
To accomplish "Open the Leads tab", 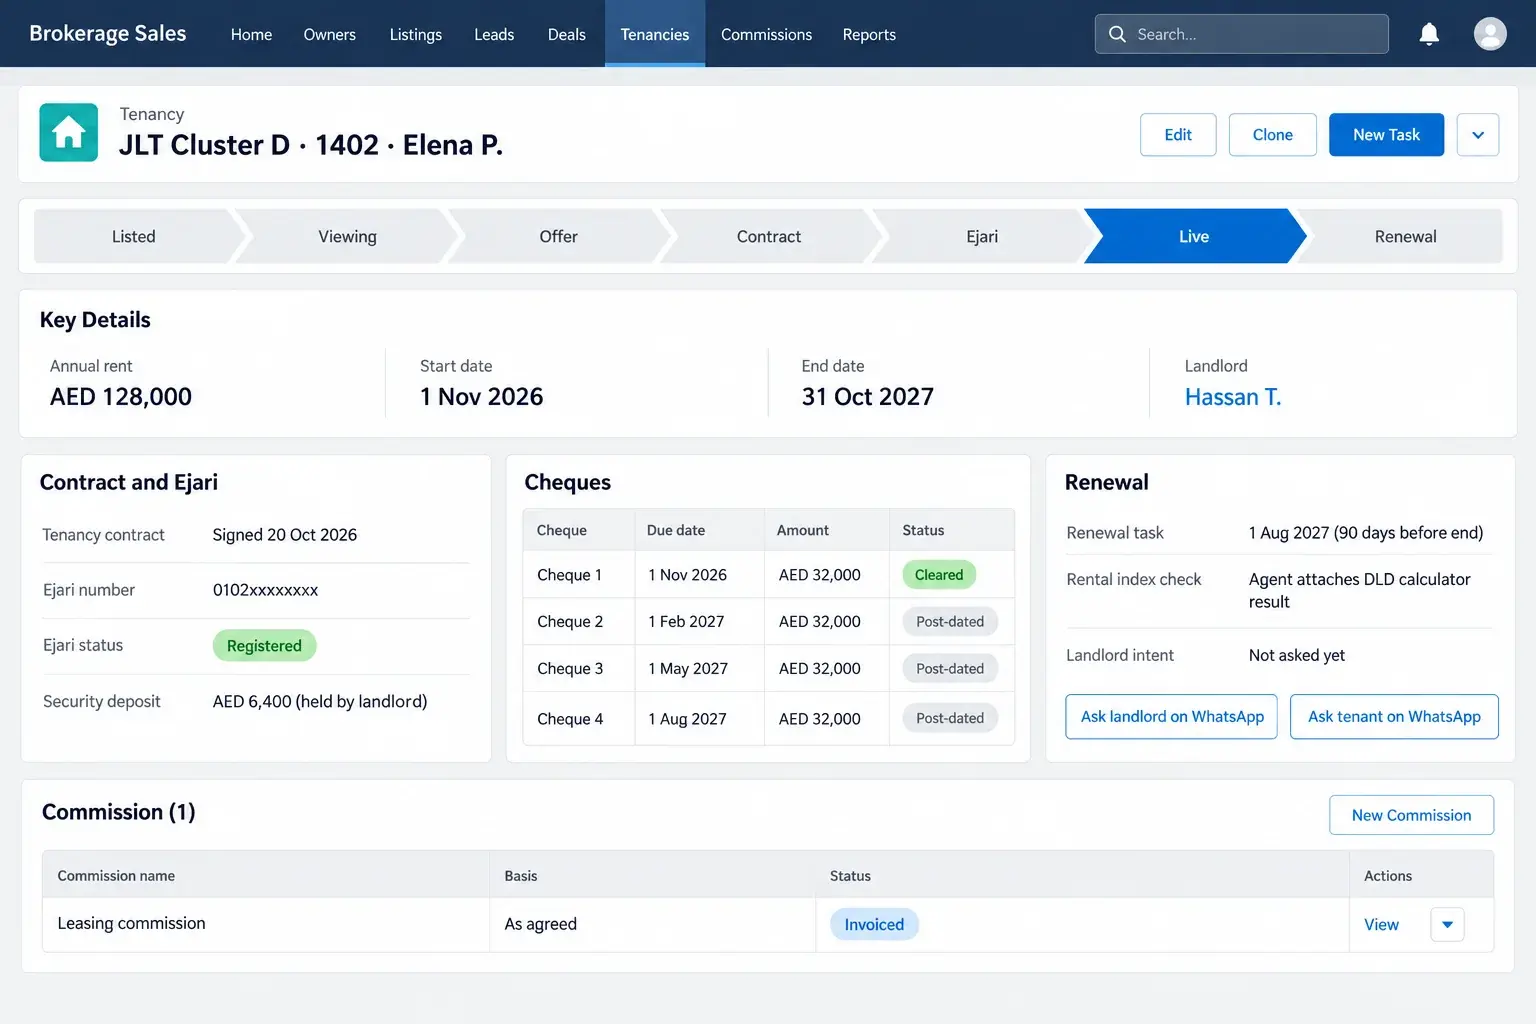I will (x=494, y=34).
